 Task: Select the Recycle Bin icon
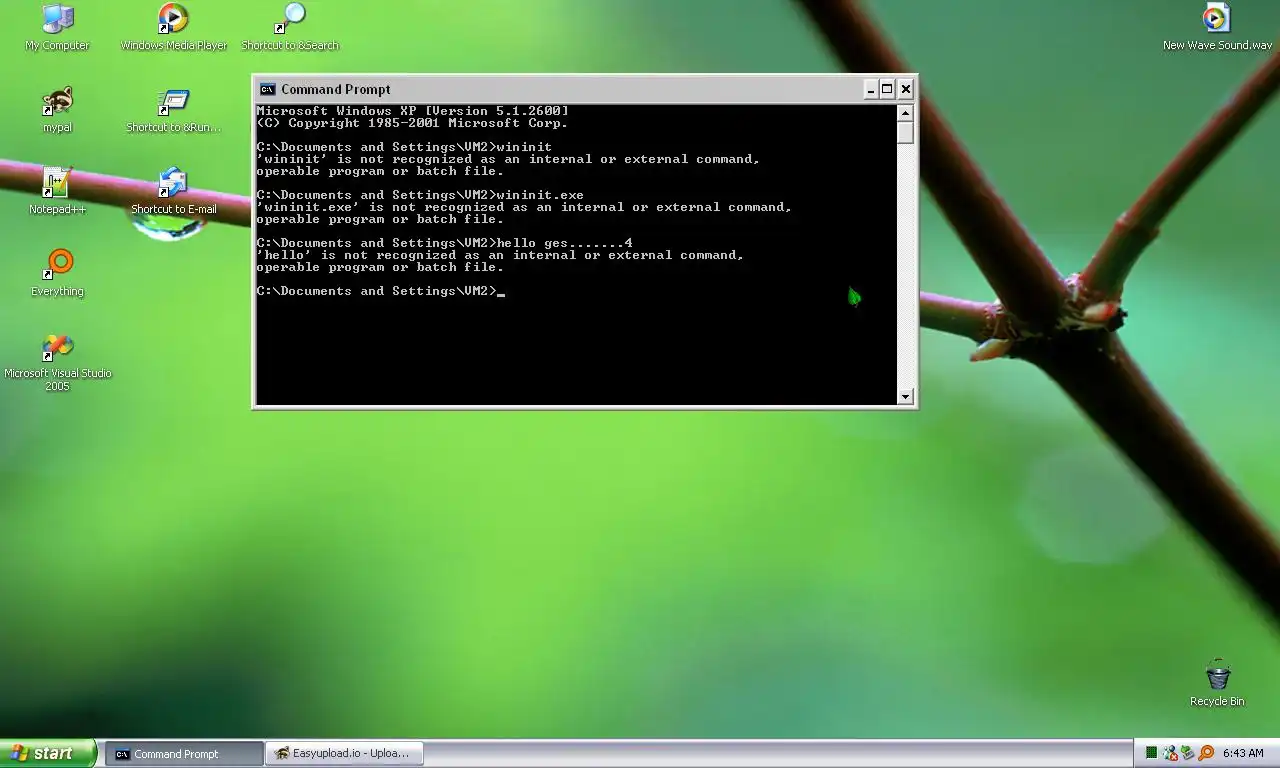pos(1217,683)
